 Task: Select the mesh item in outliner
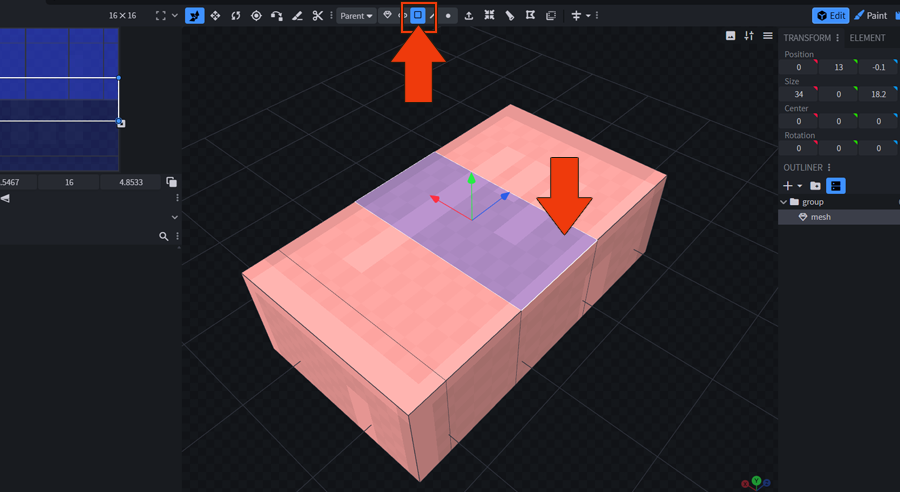click(x=820, y=217)
